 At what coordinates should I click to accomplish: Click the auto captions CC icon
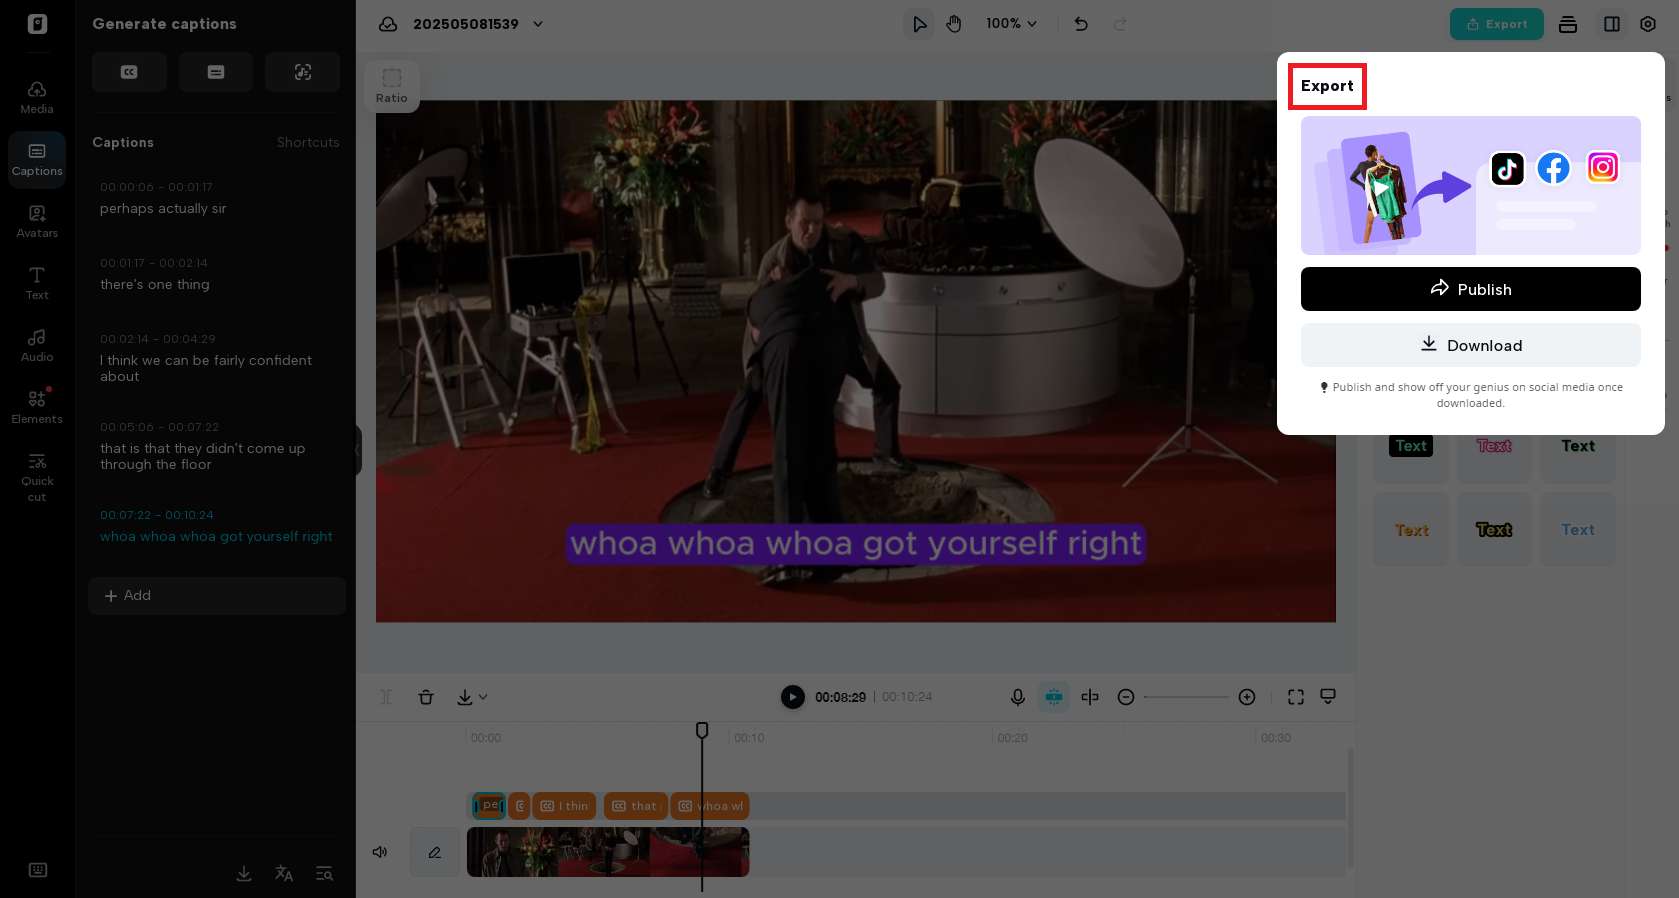pyautogui.click(x=129, y=72)
